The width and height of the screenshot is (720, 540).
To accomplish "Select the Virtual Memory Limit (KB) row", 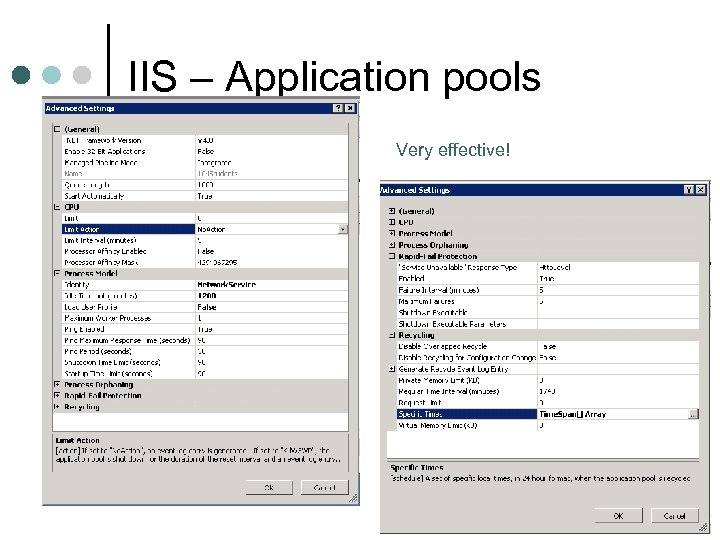I will point(548,425).
